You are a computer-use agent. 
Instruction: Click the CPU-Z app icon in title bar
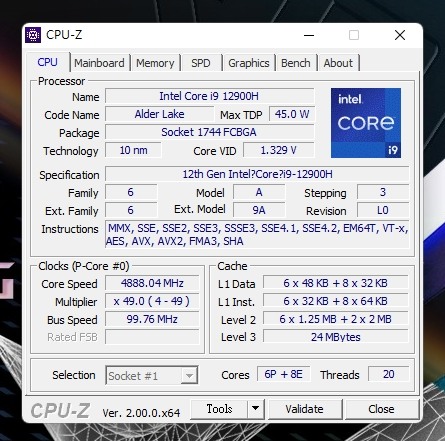coord(33,35)
